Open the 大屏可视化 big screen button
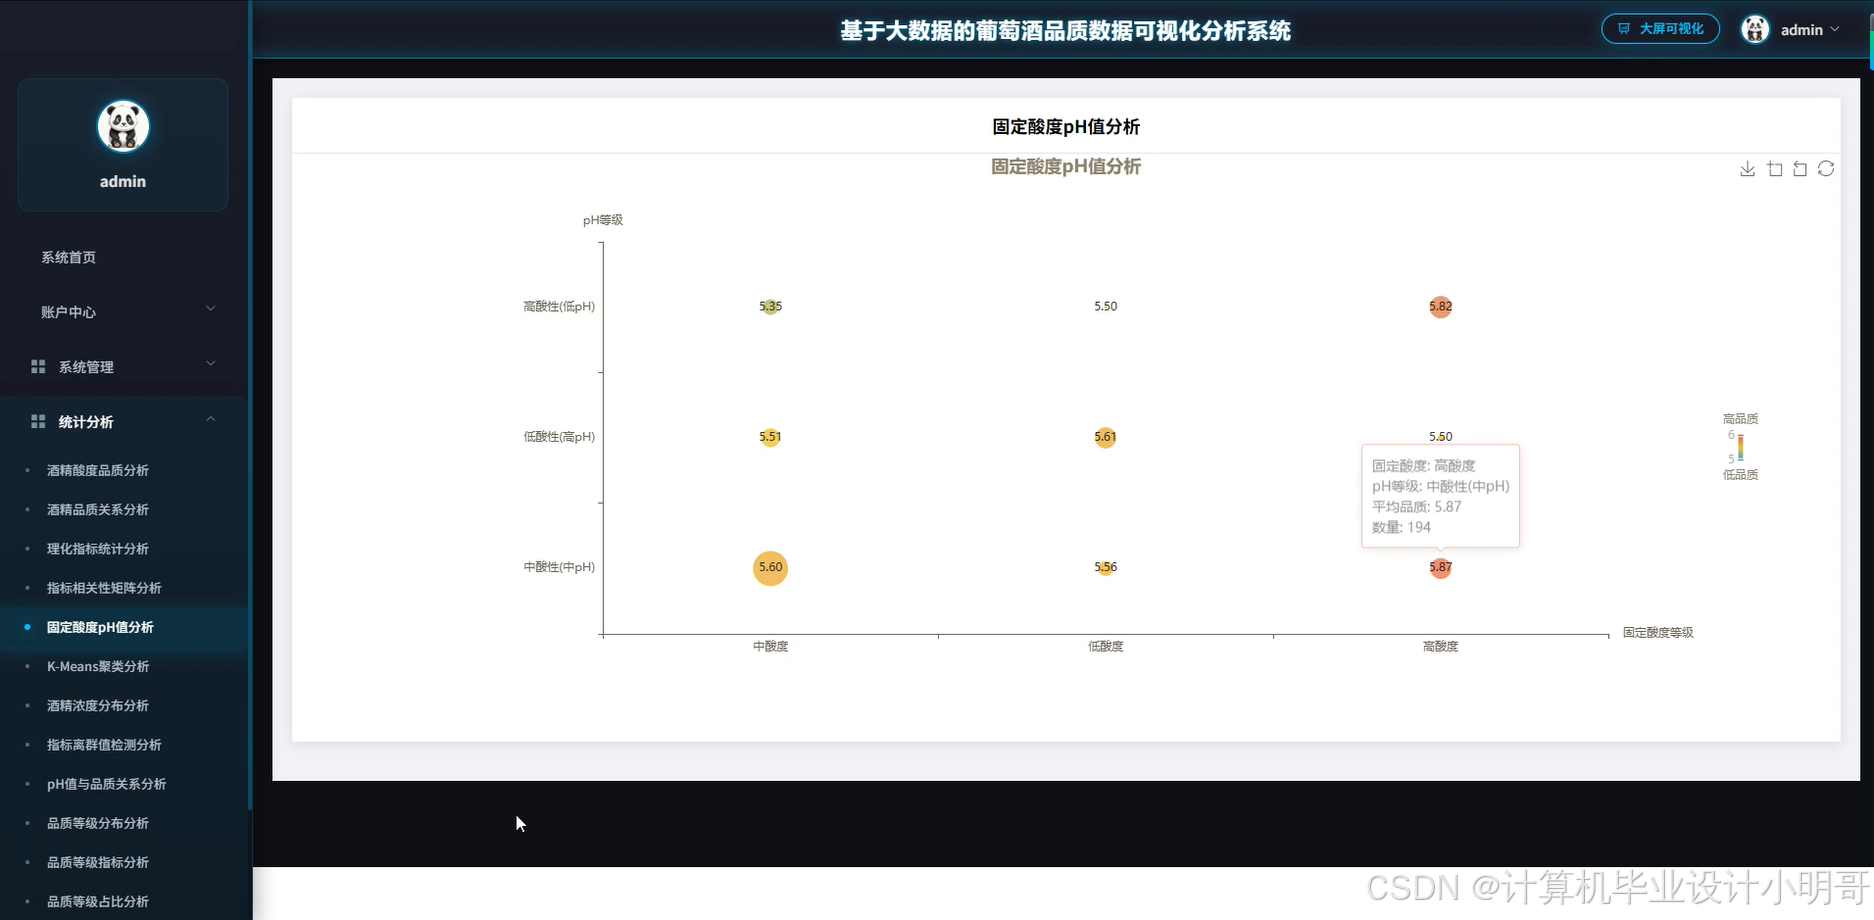The image size is (1874, 920). click(x=1660, y=29)
